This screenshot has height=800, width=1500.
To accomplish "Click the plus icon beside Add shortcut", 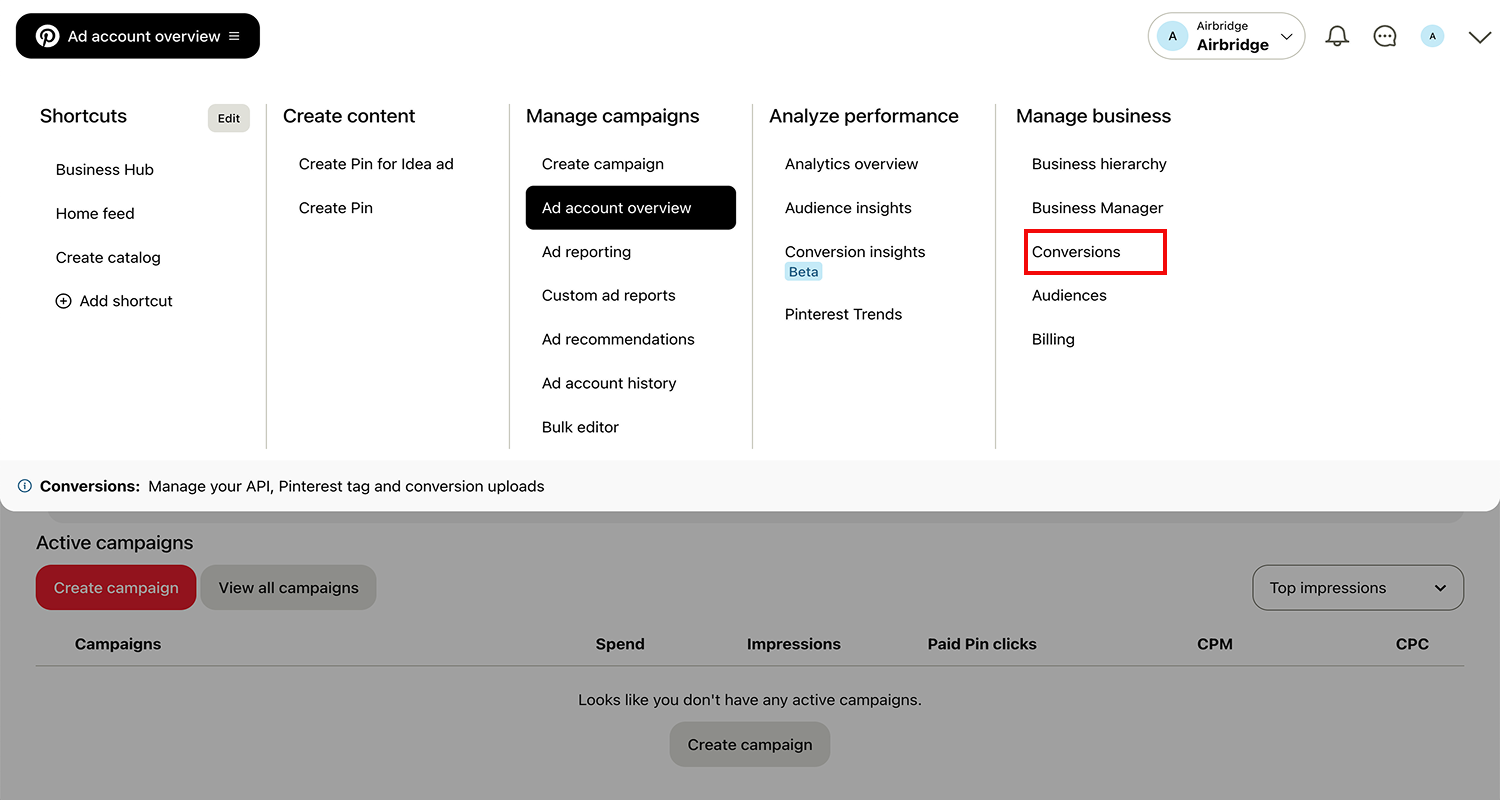I will pos(63,301).
